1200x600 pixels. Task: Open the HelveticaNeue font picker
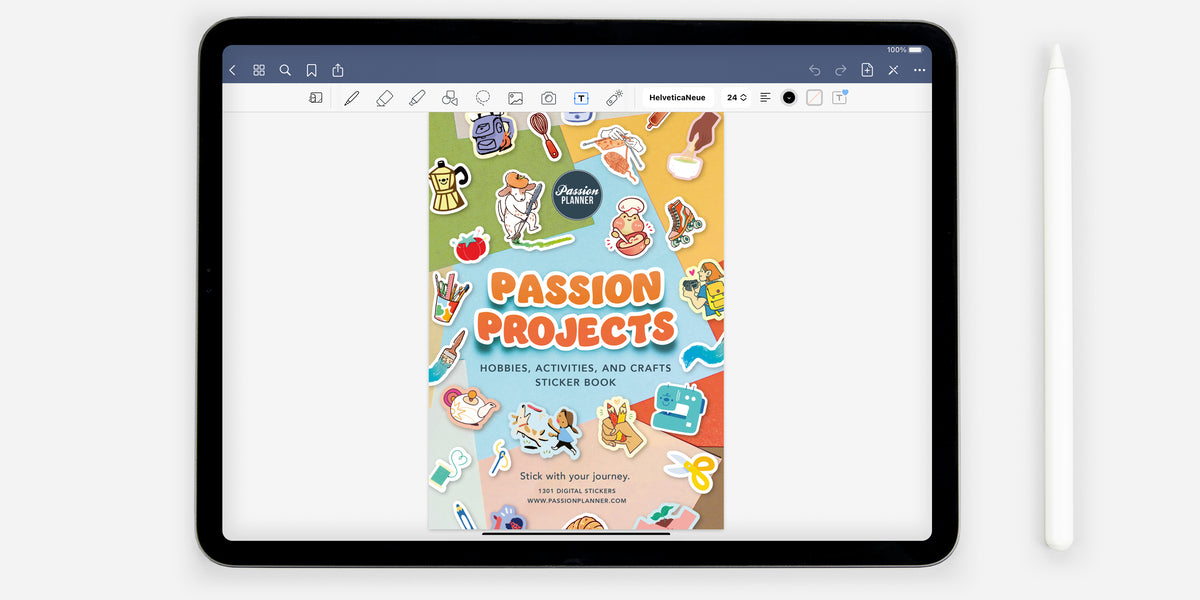pyautogui.click(x=679, y=97)
